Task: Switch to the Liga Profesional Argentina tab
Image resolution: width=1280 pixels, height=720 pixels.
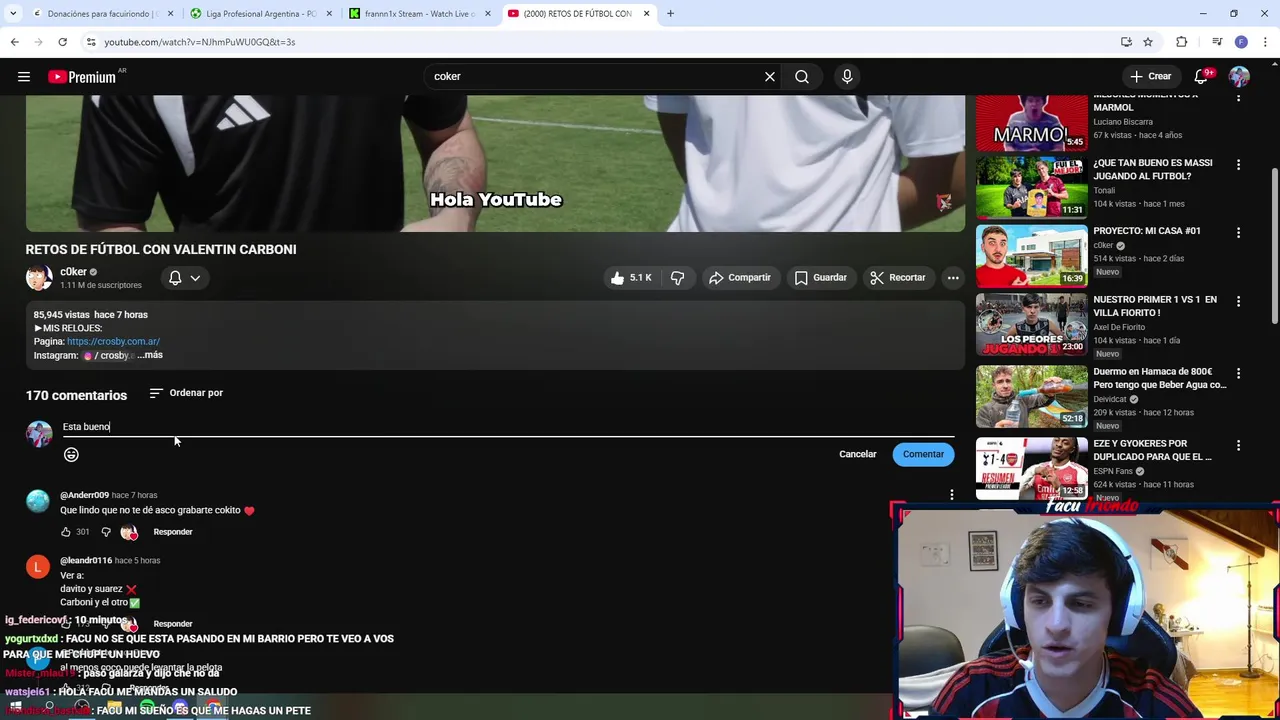Action: [x=260, y=14]
